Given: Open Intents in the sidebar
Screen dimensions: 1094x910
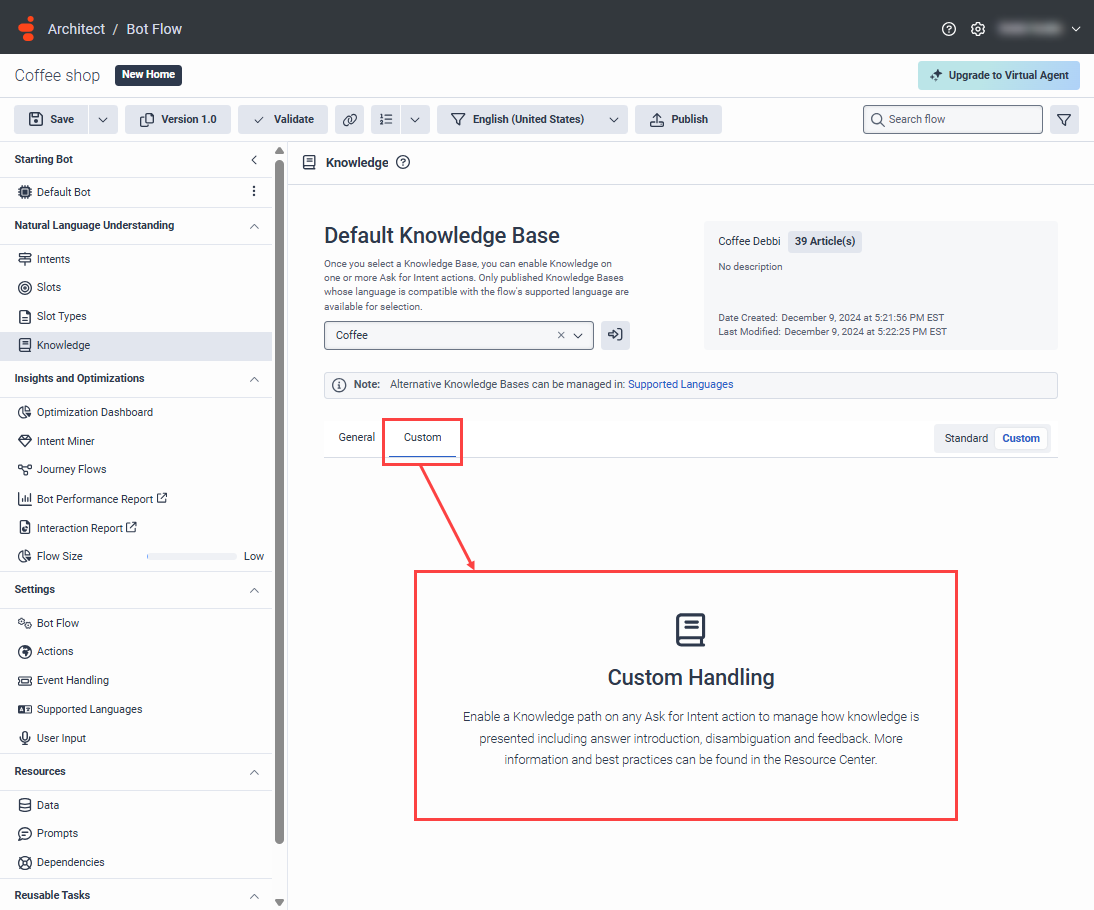Looking at the screenshot, I should click(x=53, y=259).
